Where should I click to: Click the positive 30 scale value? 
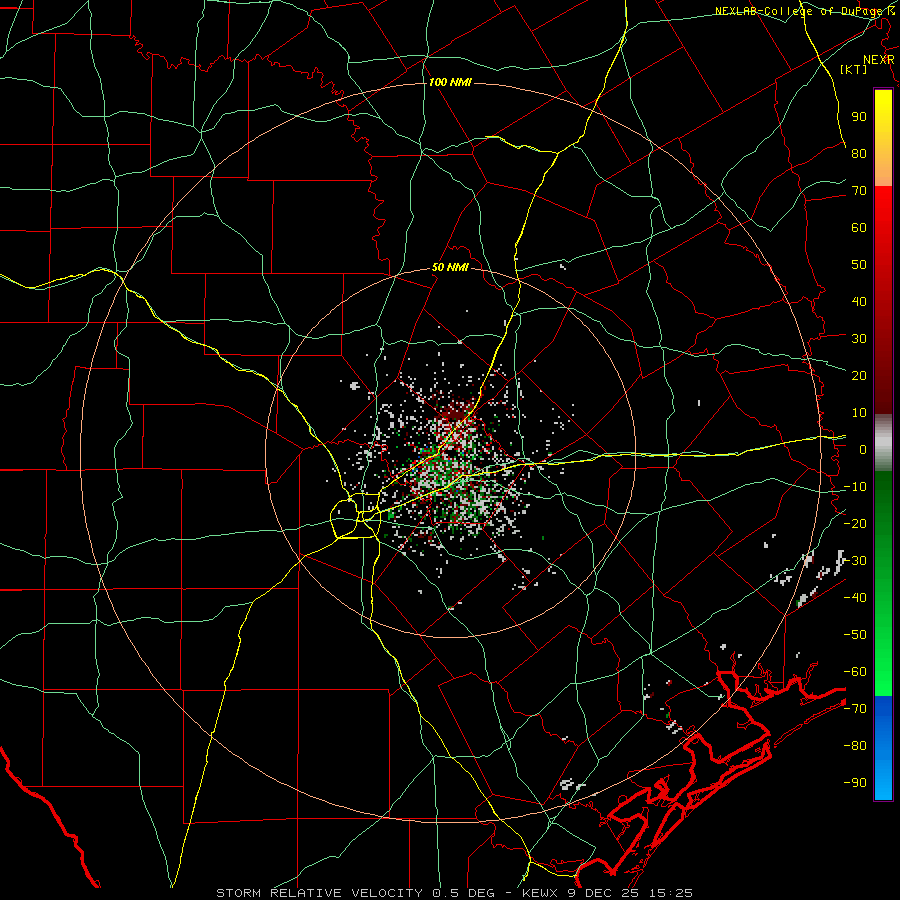tap(859, 339)
